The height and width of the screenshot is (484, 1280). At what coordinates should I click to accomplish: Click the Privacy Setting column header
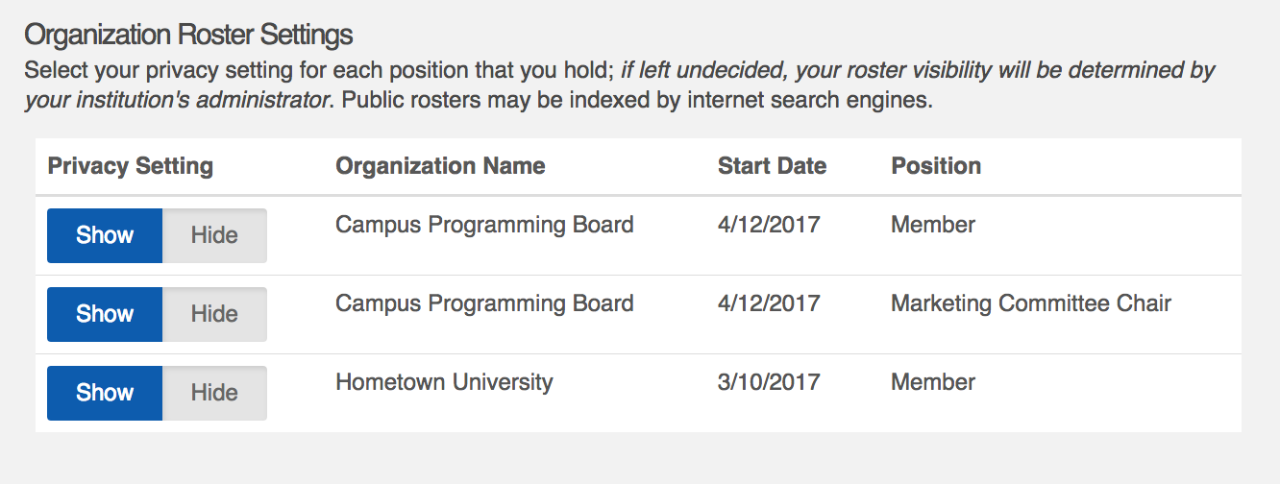(x=130, y=166)
